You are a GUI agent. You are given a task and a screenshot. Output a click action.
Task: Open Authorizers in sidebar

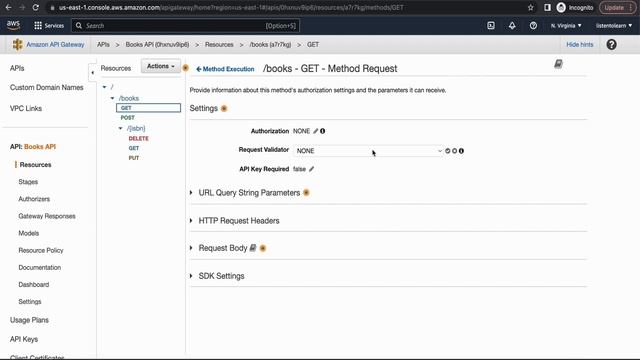coord(34,199)
